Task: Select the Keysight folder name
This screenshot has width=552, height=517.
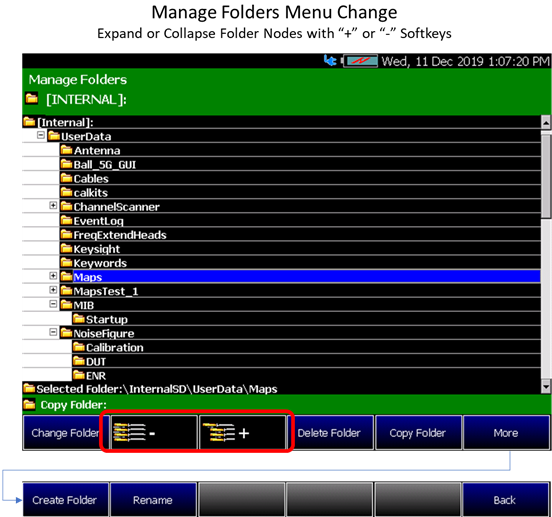Action: click(97, 249)
